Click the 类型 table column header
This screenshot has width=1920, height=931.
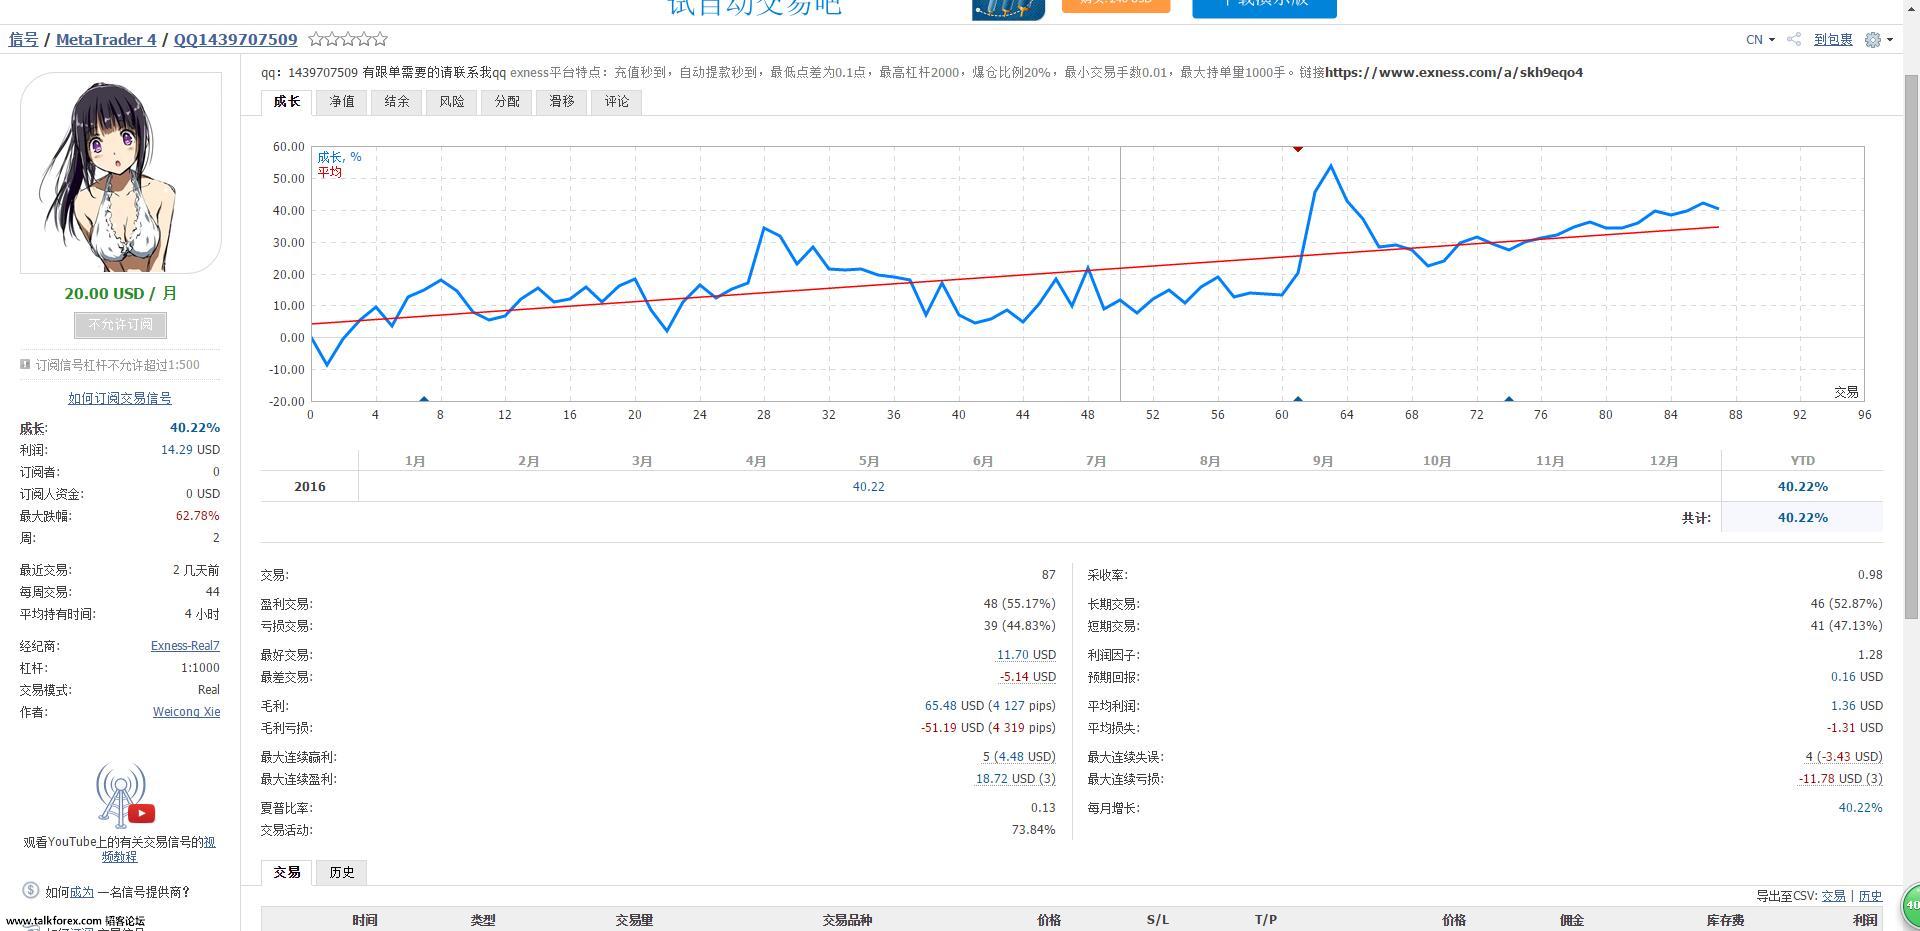coord(483,920)
